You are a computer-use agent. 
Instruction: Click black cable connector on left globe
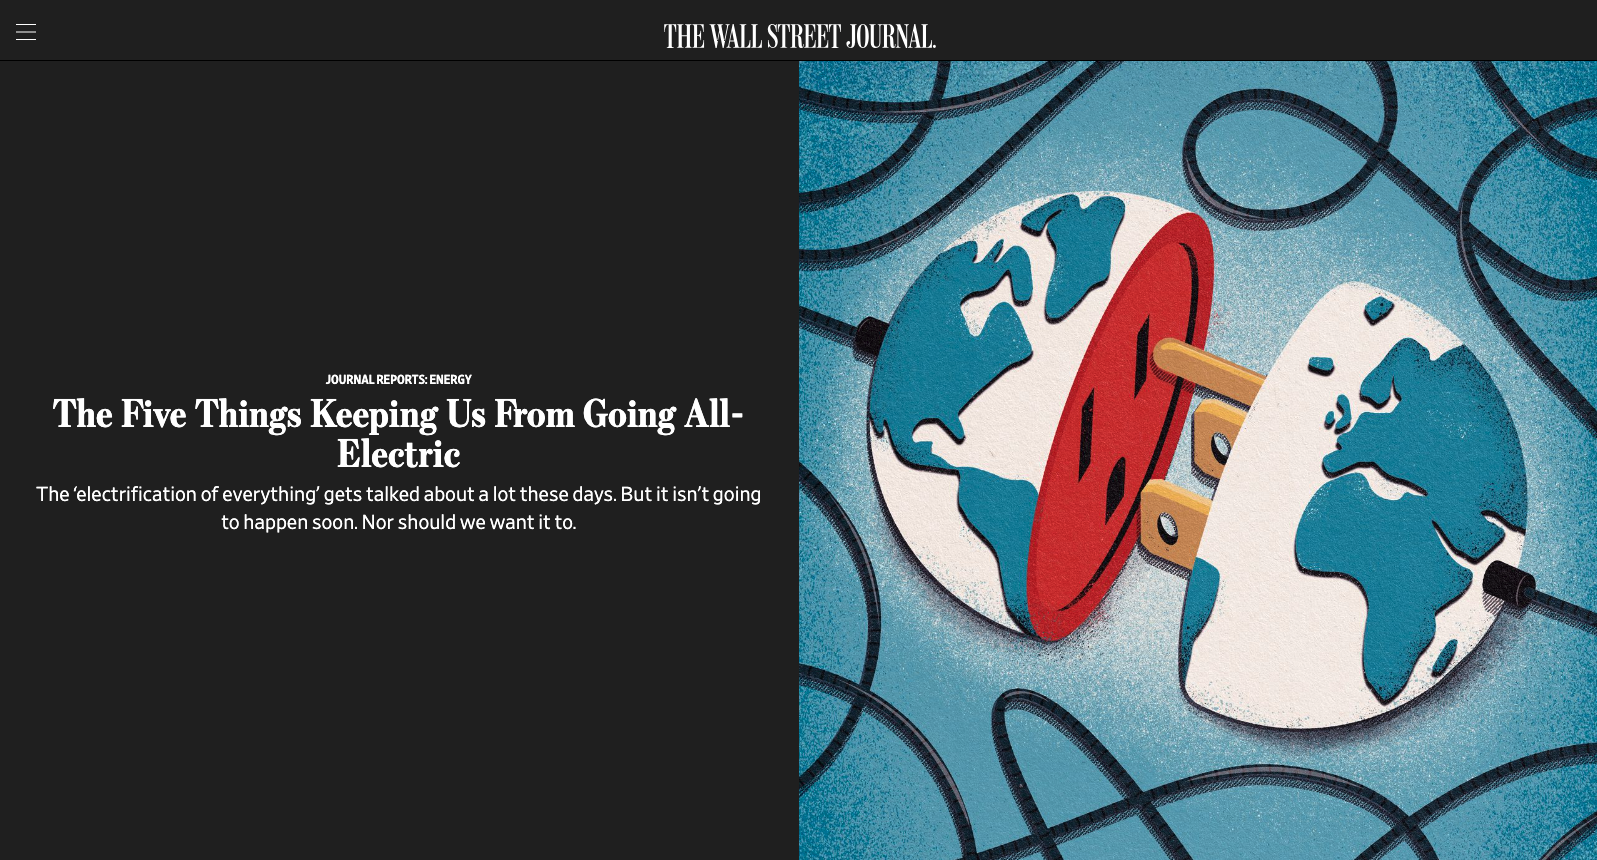coord(868,337)
